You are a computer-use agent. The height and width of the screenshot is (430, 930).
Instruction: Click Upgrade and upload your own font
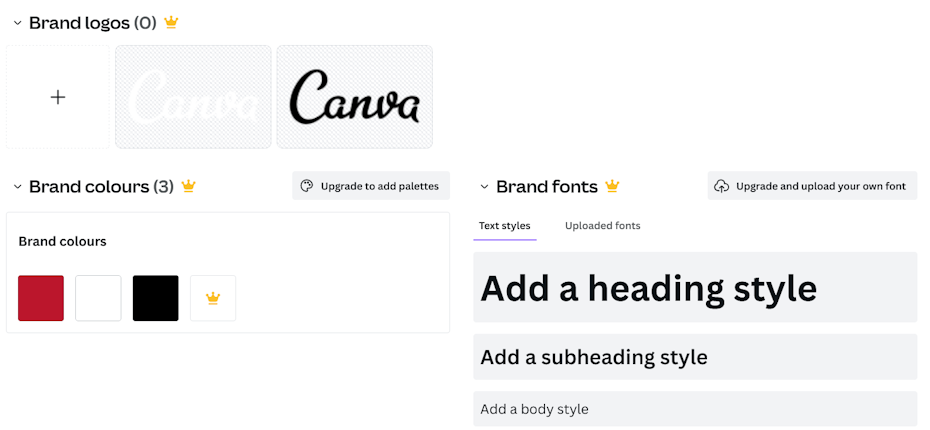[812, 186]
